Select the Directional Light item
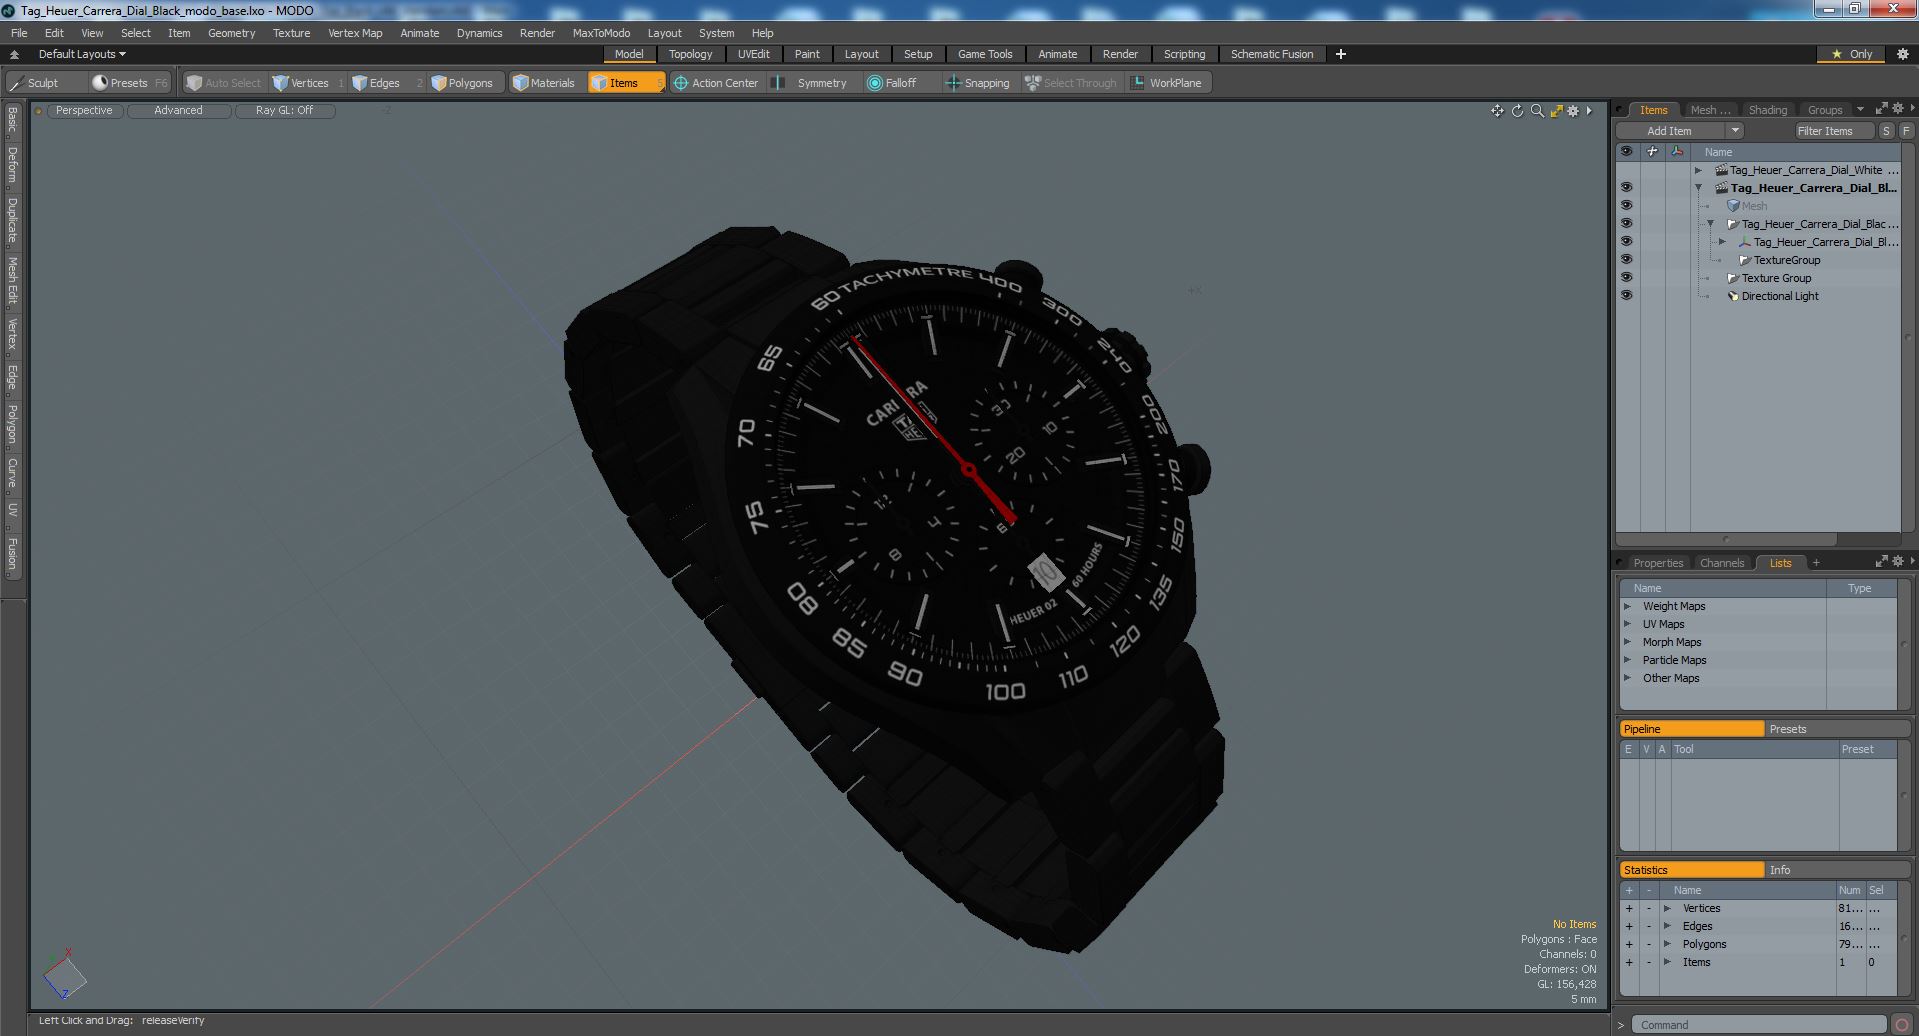Image resolution: width=1919 pixels, height=1036 pixels. point(1780,296)
